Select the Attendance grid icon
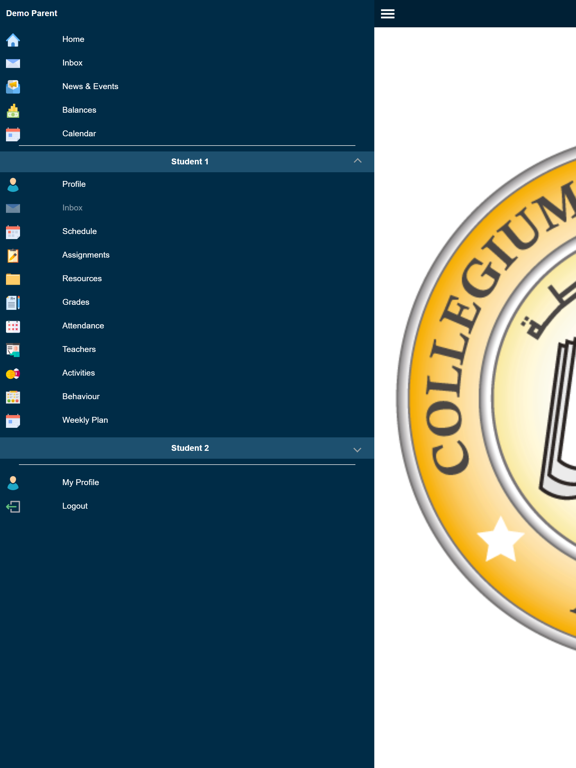The height and width of the screenshot is (768, 576). pyautogui.click(x=13, y=326)
